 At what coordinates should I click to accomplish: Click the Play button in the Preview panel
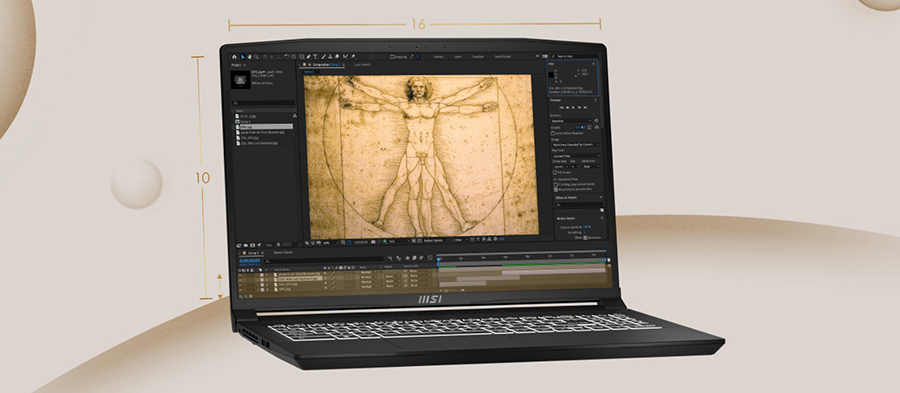click(x=573, y=107)
